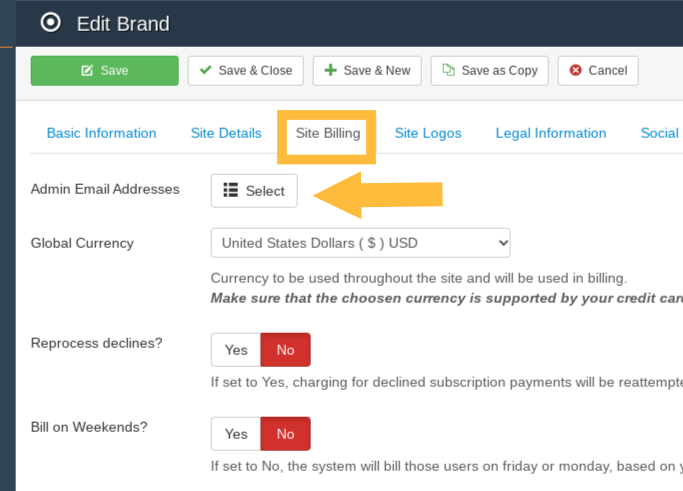The image size is (683, 491).
Task: Open the Global Currency dropdown
Action: pyautogui.click(x=360, y=242)
